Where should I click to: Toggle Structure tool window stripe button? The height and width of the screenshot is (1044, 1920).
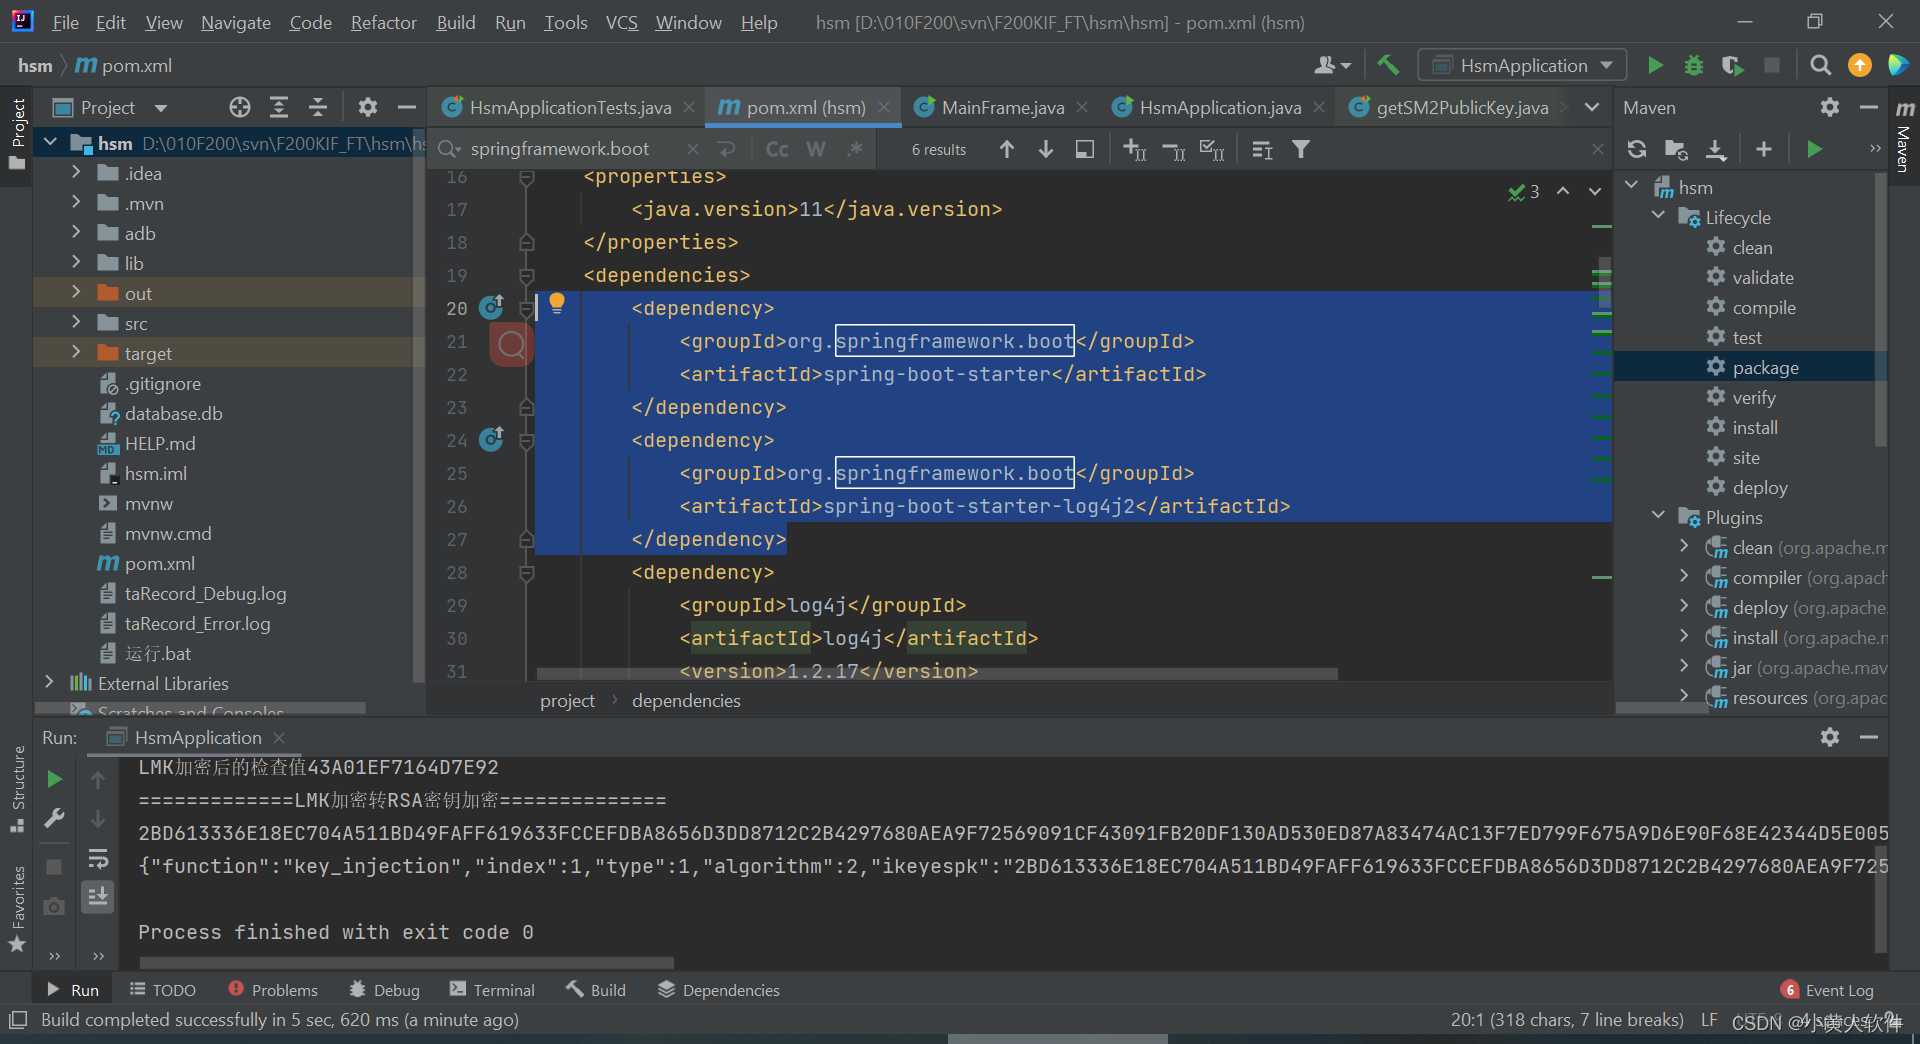point(17,790)
